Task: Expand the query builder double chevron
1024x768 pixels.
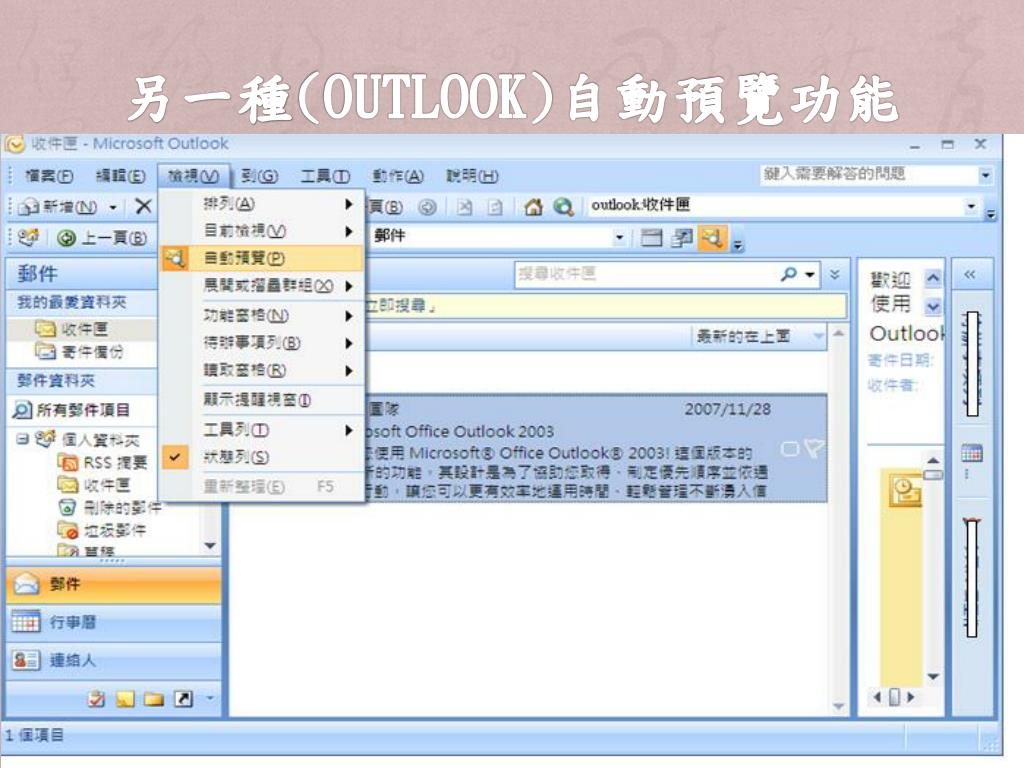Action: (835, 274)
